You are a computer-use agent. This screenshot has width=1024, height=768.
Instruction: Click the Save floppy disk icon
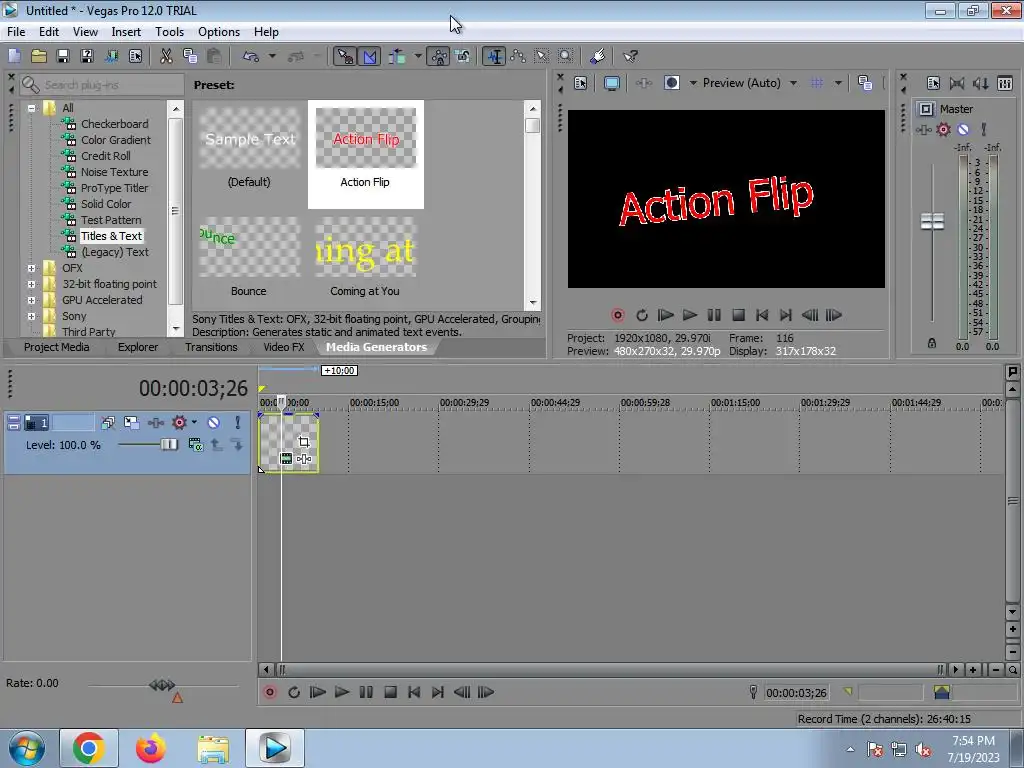tap(63, 57)
